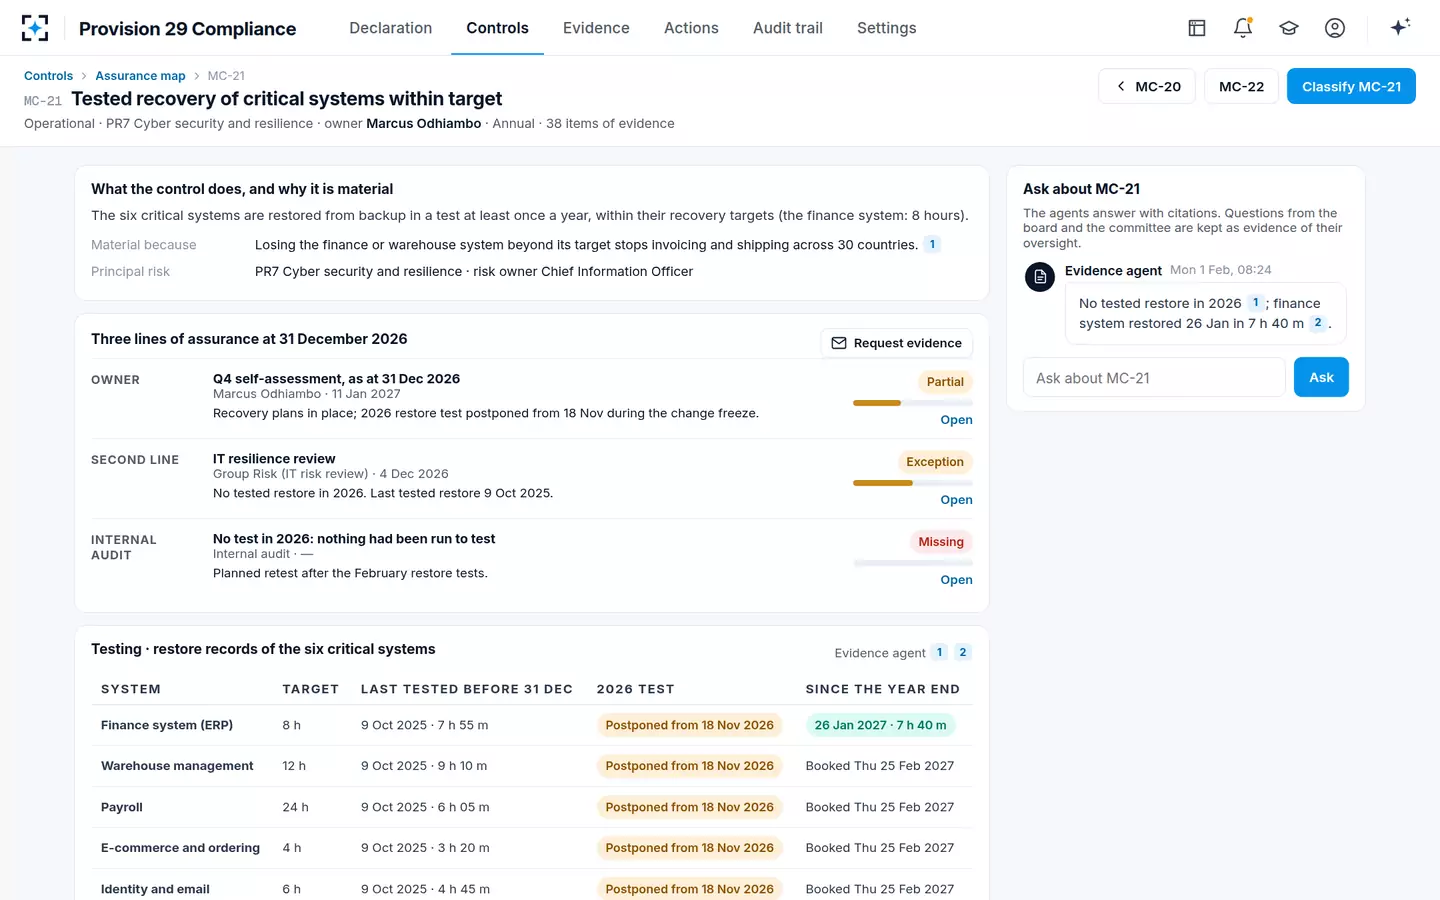The height and width of the screenshot is (900, 1440).
Task: Click the Classify MC-21 button
Action: pyautogui.click(x=1351, y=86)
